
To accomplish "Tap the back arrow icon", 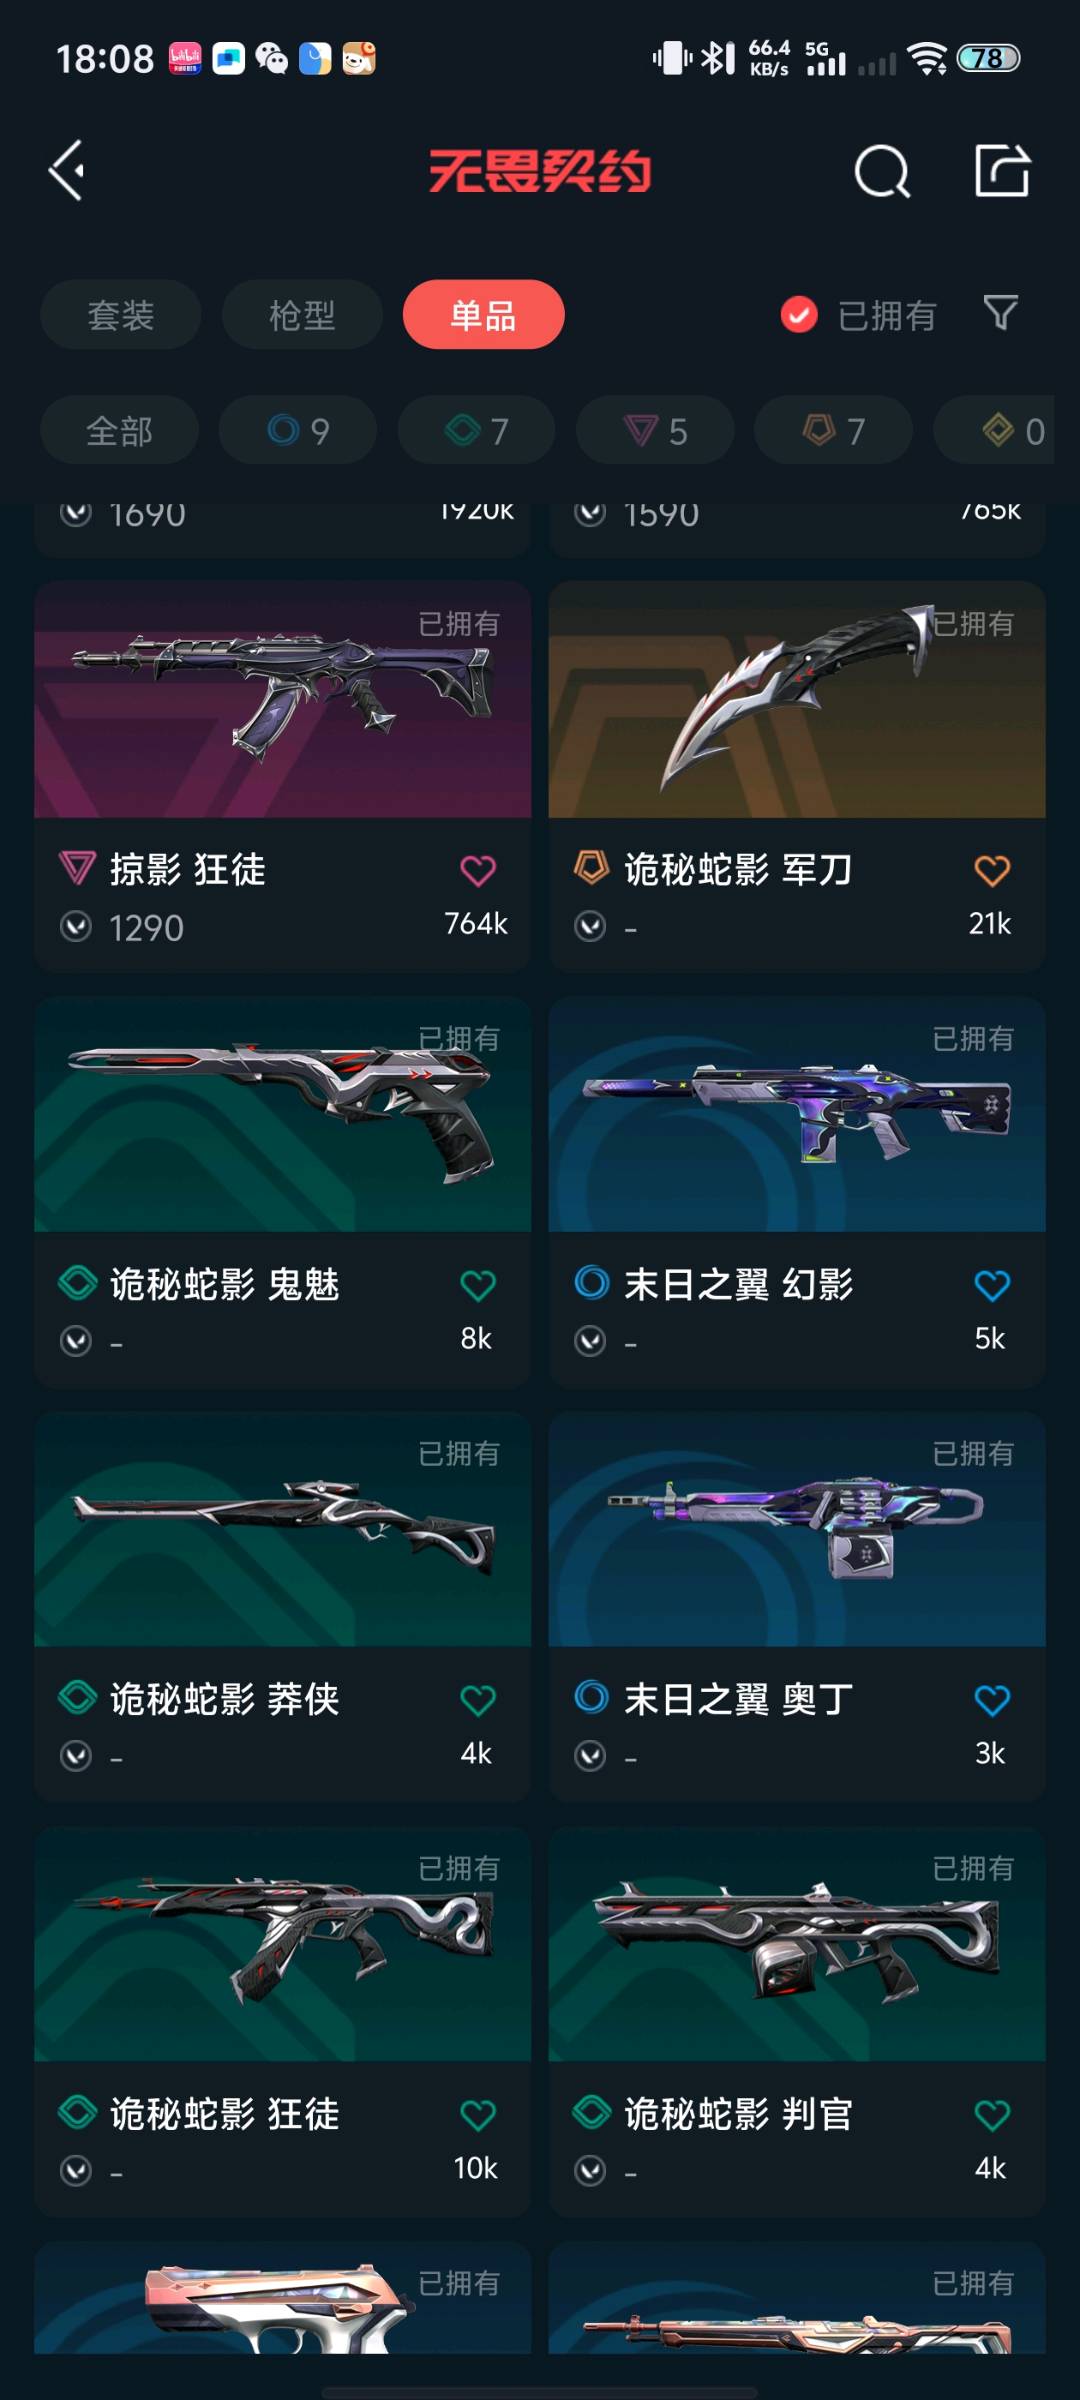I will coord(67,171).
